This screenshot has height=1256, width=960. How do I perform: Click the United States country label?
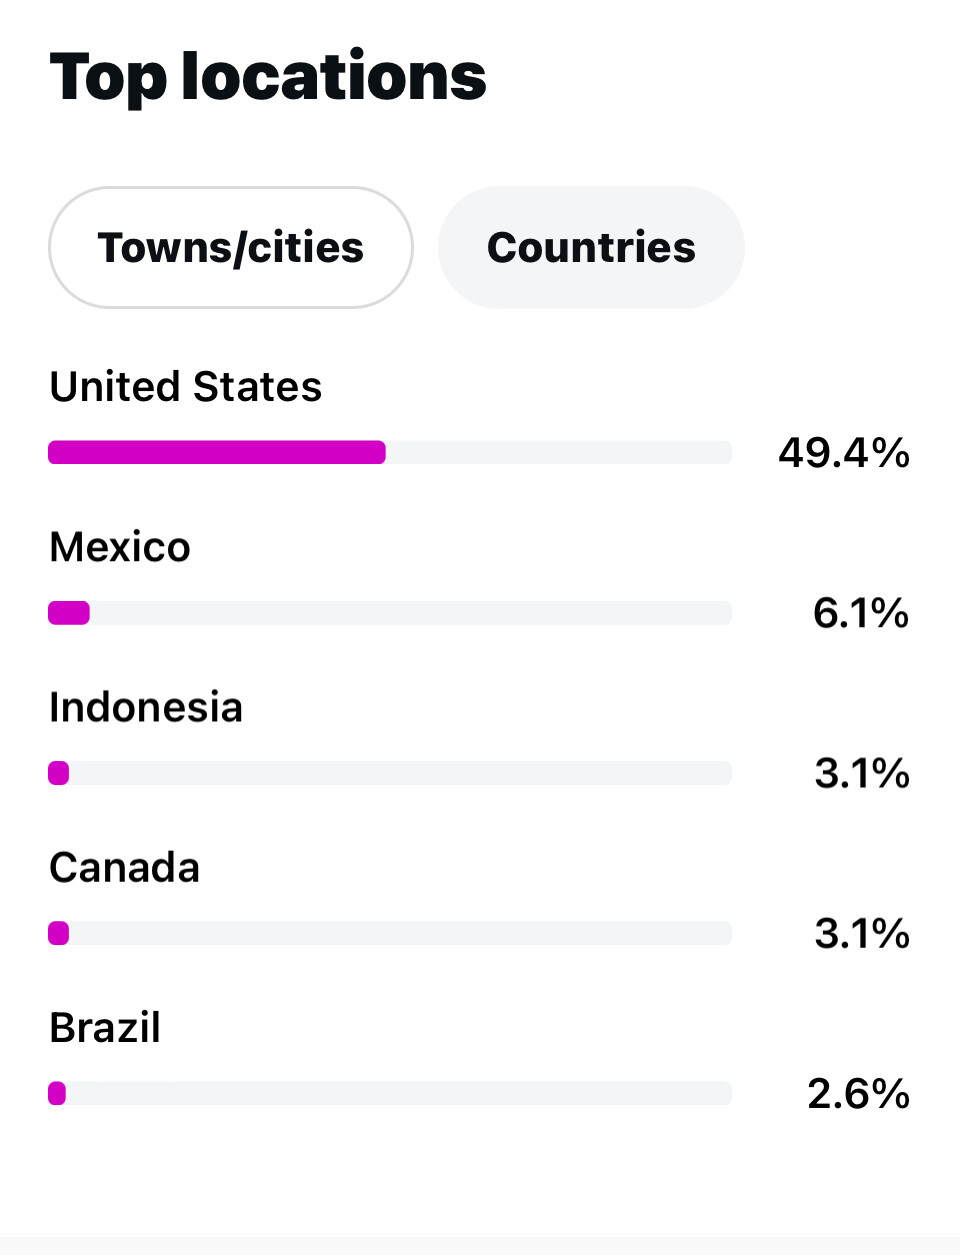point(186,387)
